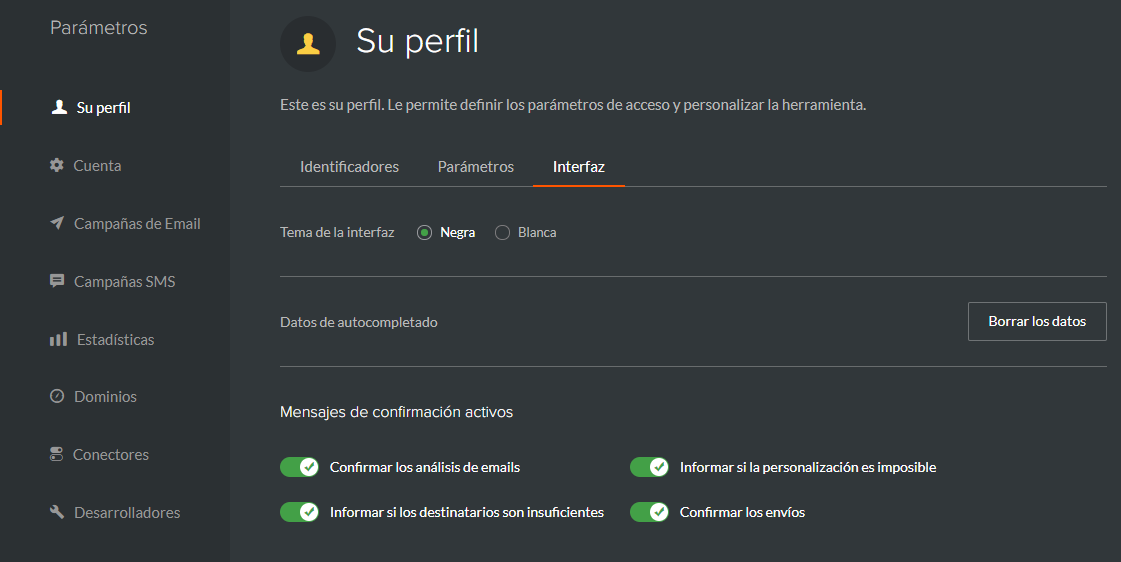
Task: Open Campañas de Email in sidebar
Action: point(137,224)
